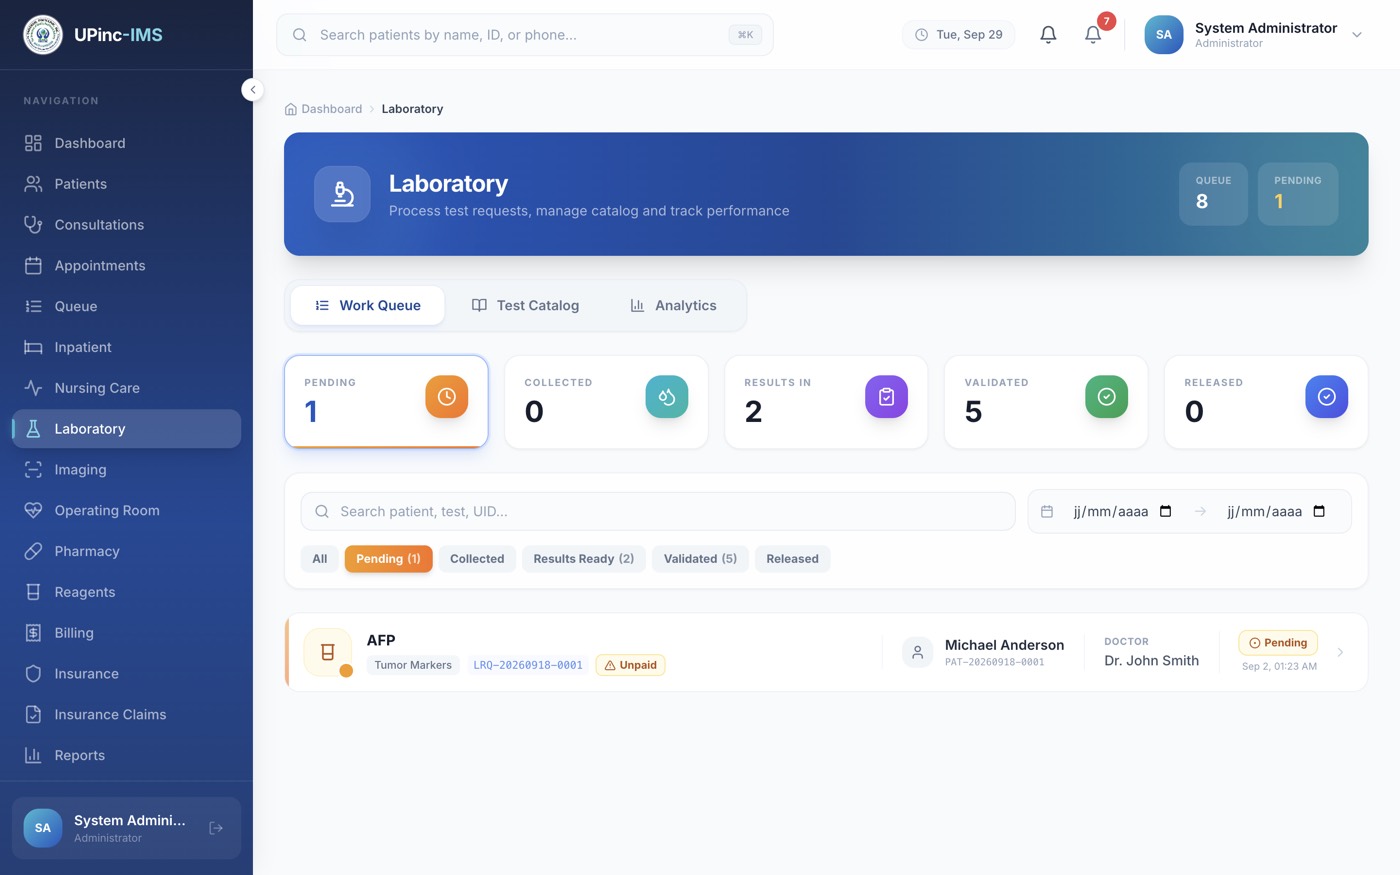Toggle the Results Ready (2) filter chip
This screenshot has width=1400, height=875.
click(584, 559)
